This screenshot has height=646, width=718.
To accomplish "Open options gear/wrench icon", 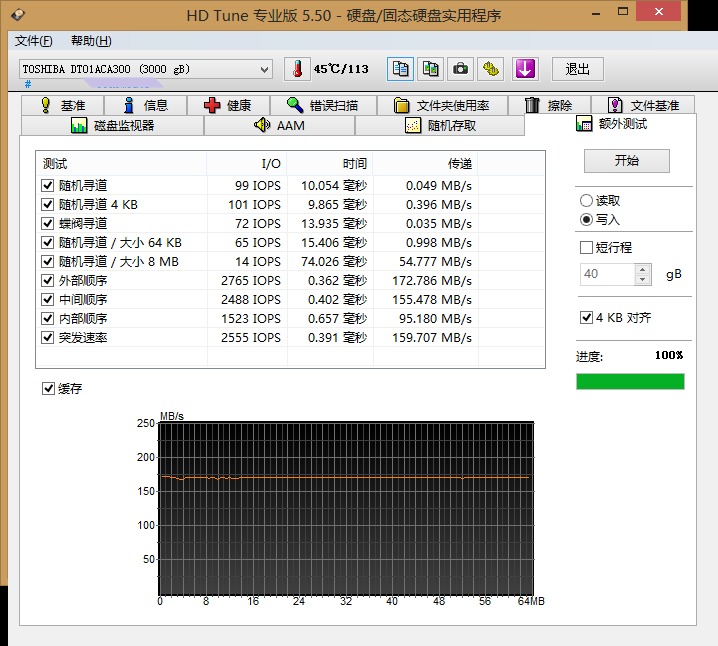I will point(490,69).
